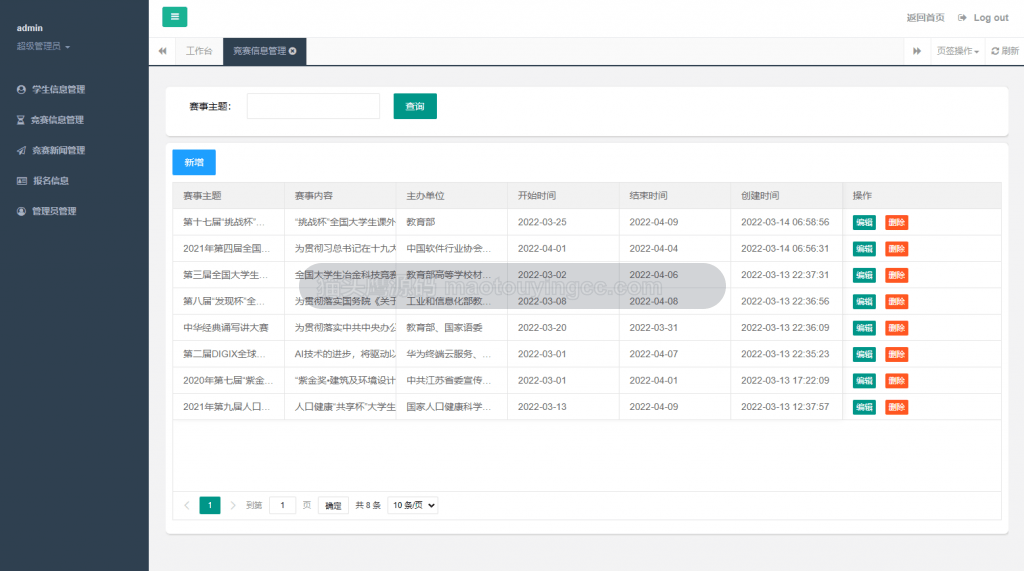The image size is (1024, 571).
Task: Click the log out icon
Action: pos(962,18)
